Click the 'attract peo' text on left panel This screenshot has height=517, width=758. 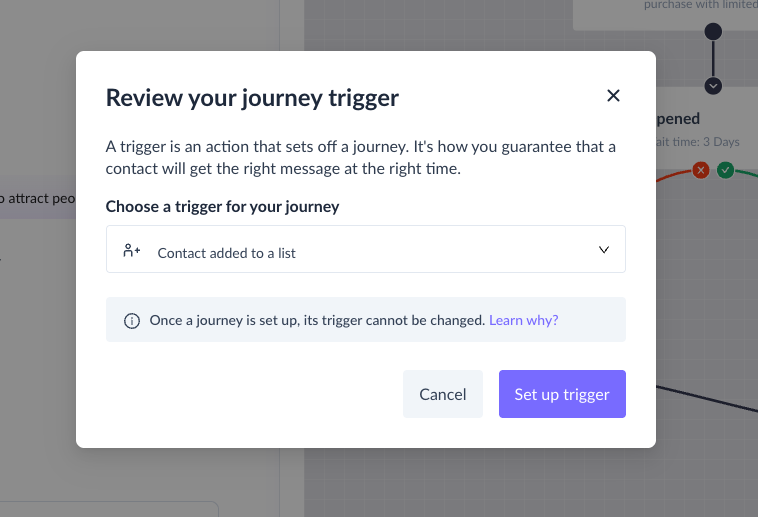[x=38, y=198]
